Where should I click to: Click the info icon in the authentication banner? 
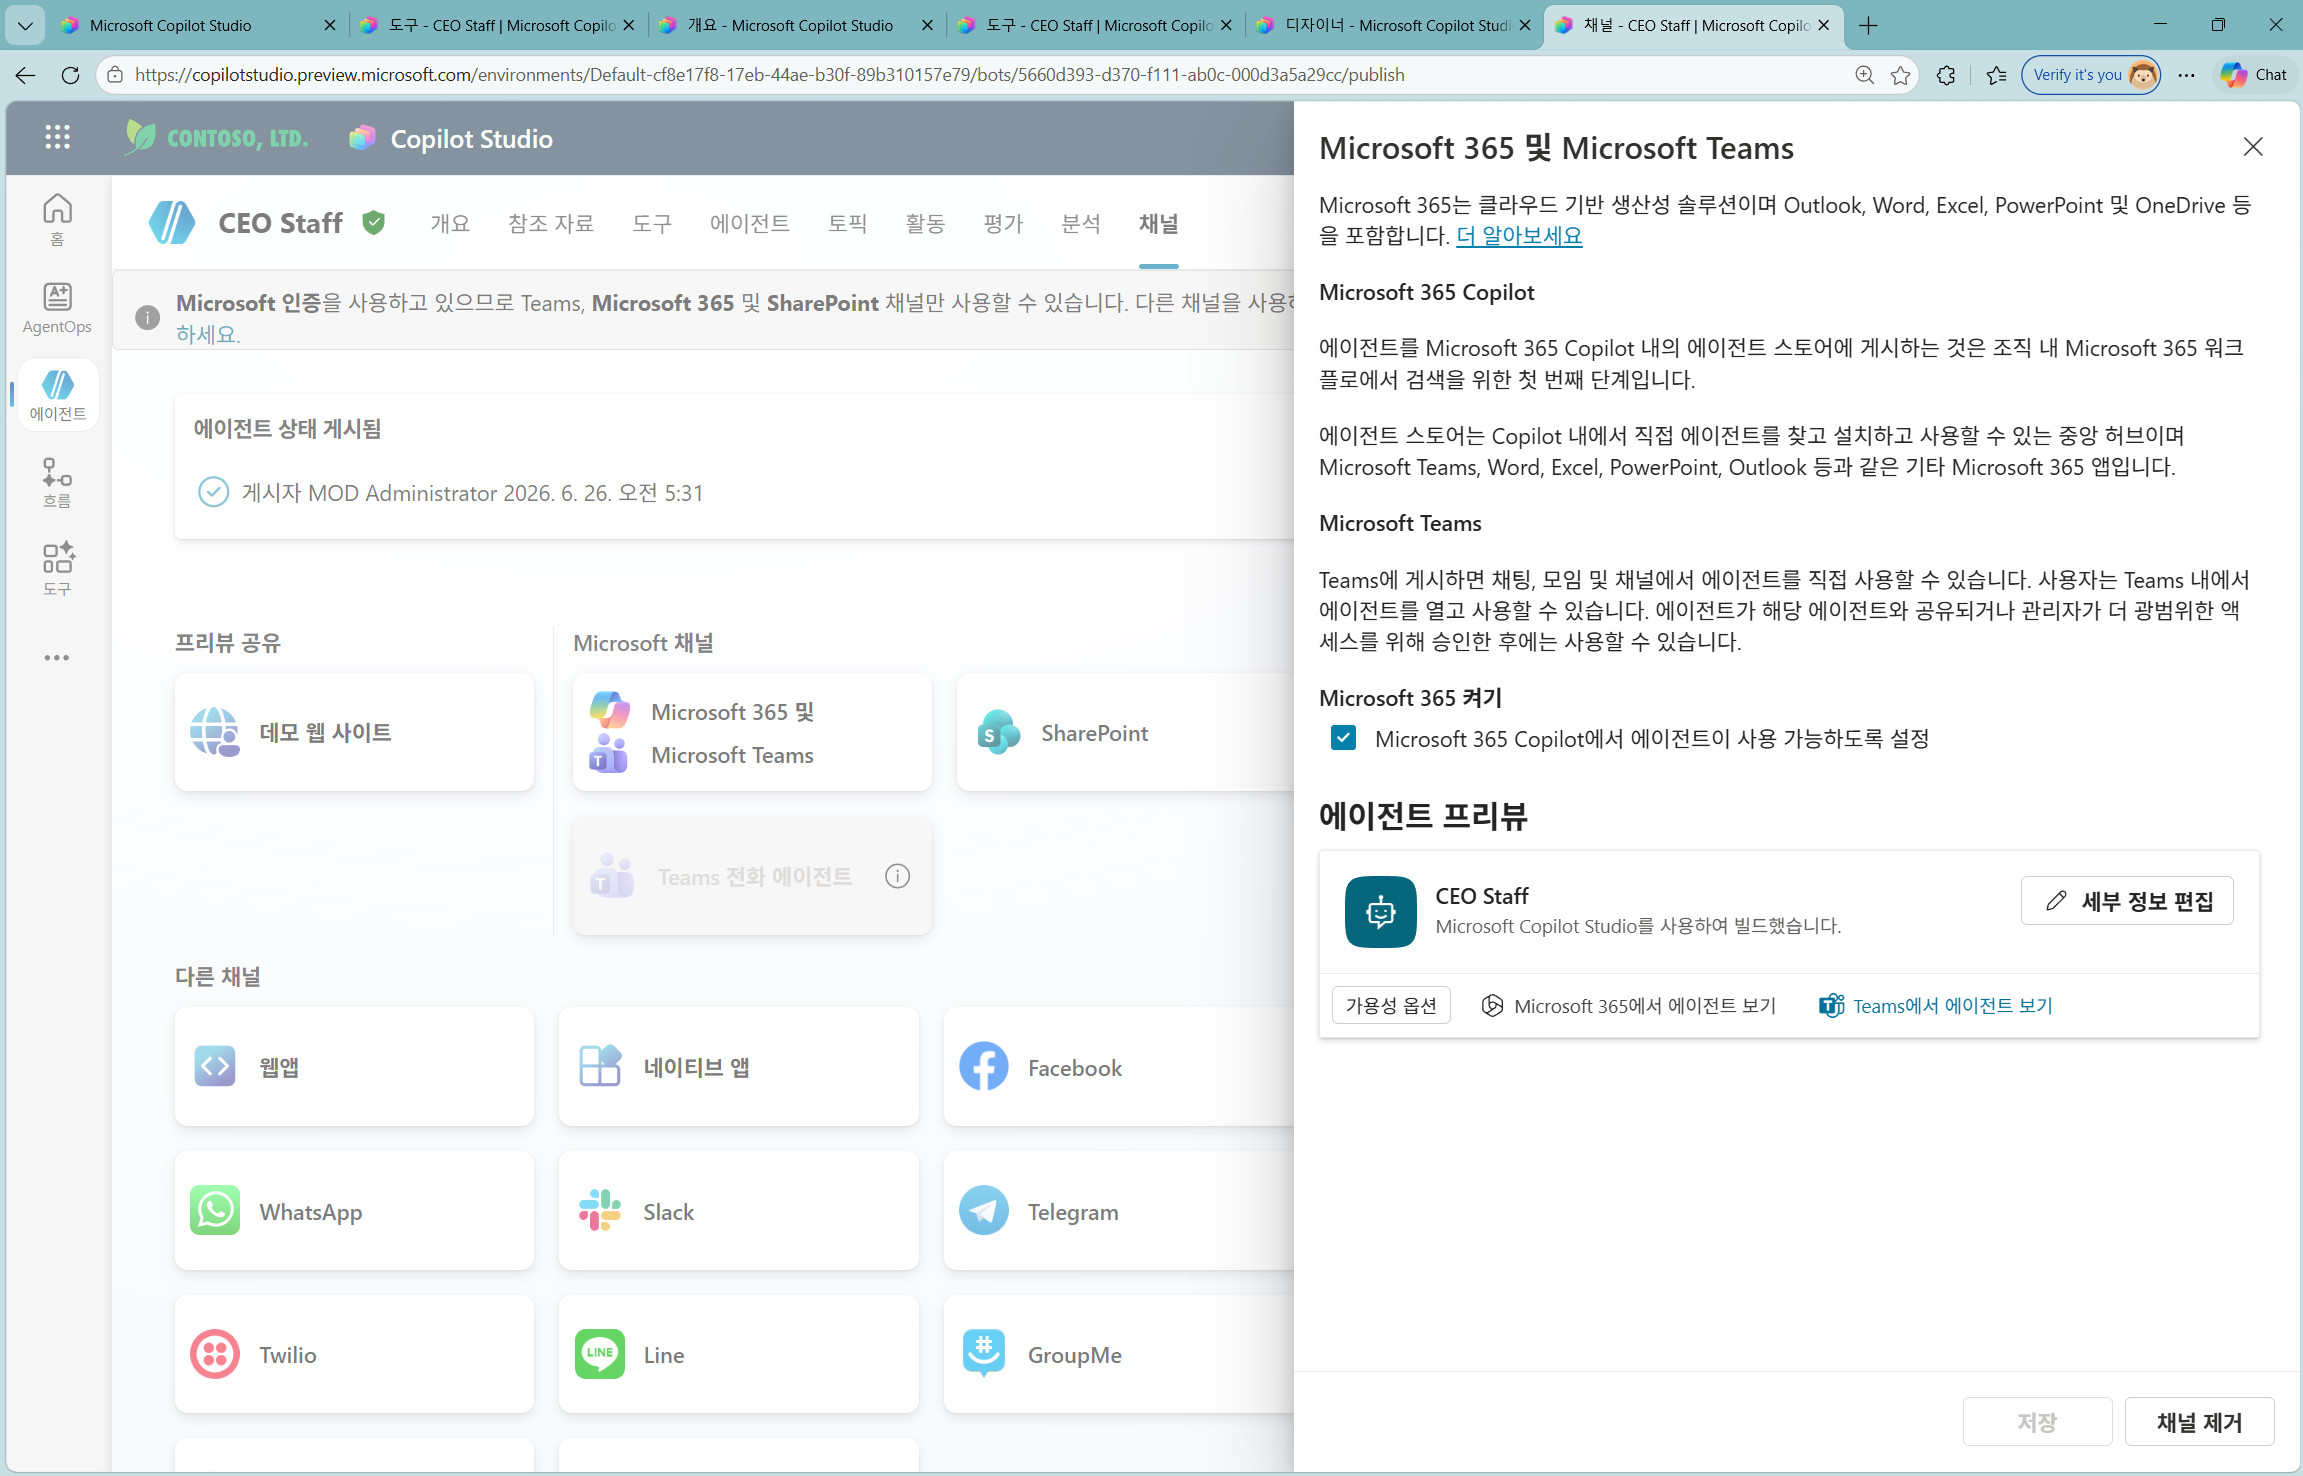coord(147,317)
